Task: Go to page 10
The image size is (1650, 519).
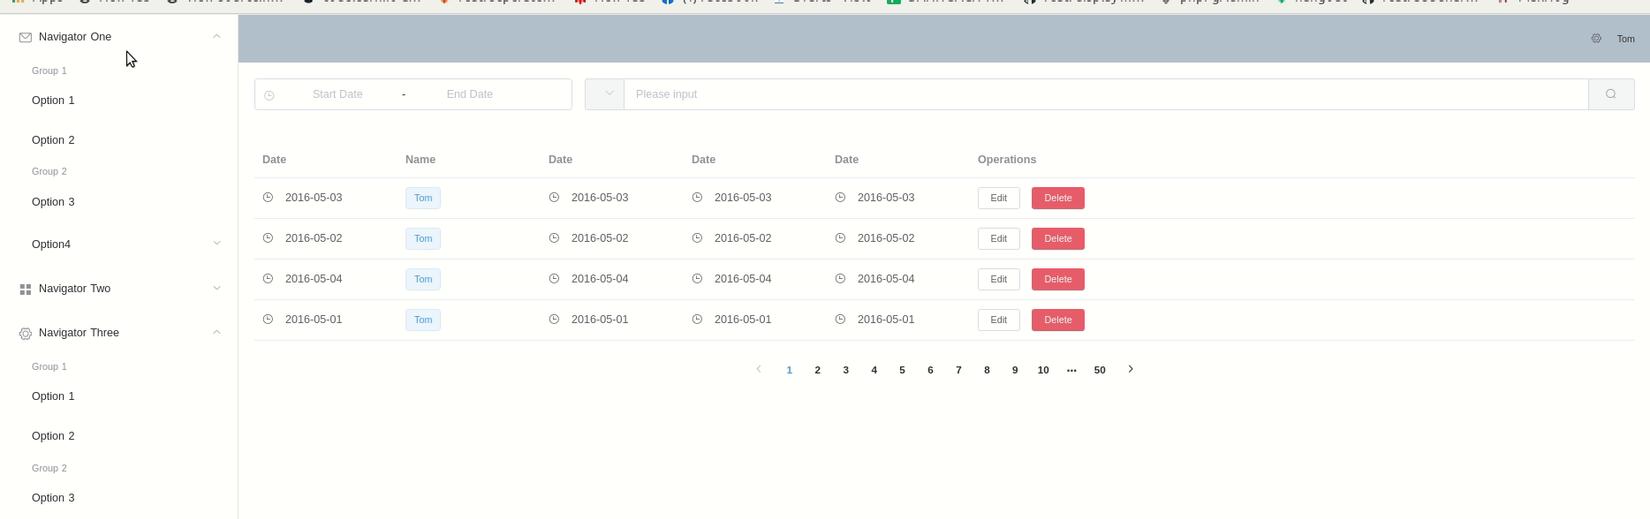Action: click(1043, 370)
